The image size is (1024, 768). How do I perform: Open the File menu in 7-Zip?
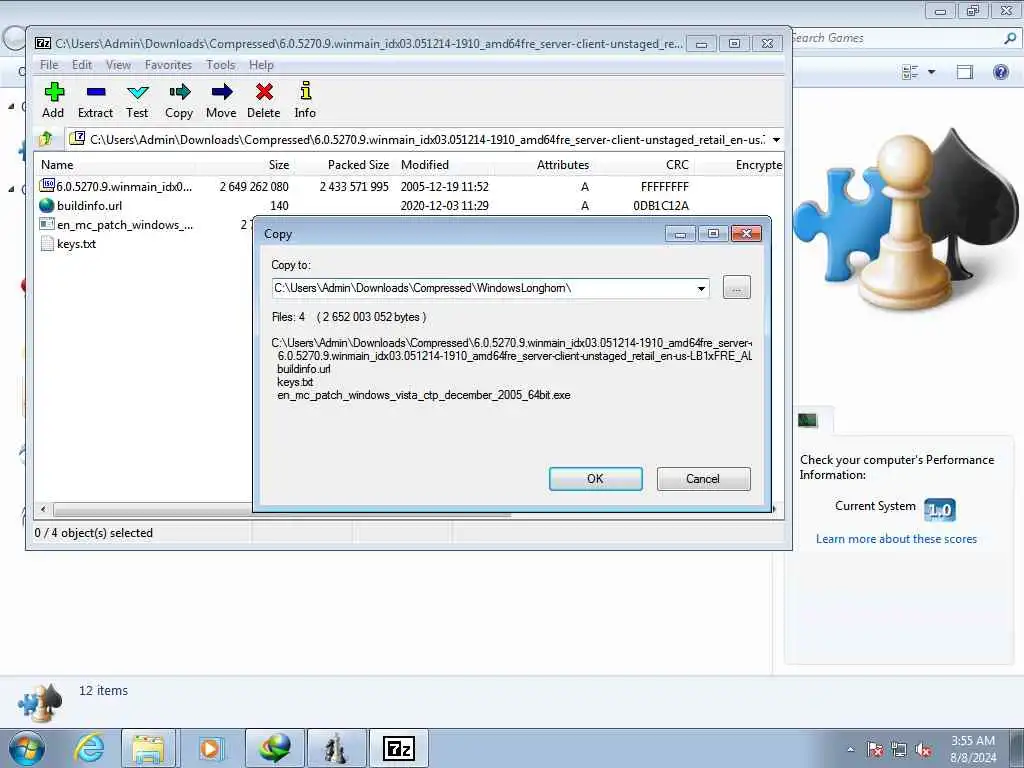[x=49, y=65]
